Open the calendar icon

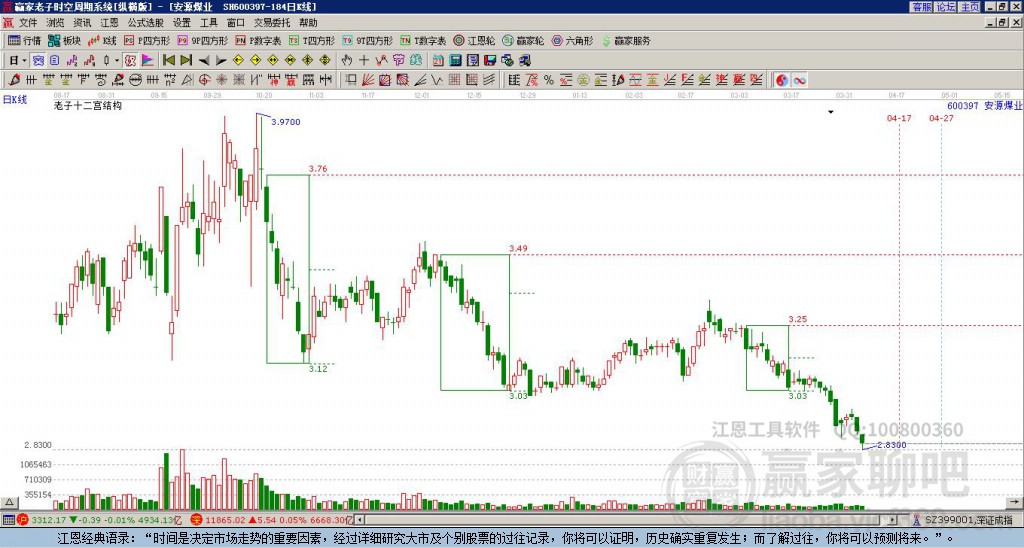[438, 60]
